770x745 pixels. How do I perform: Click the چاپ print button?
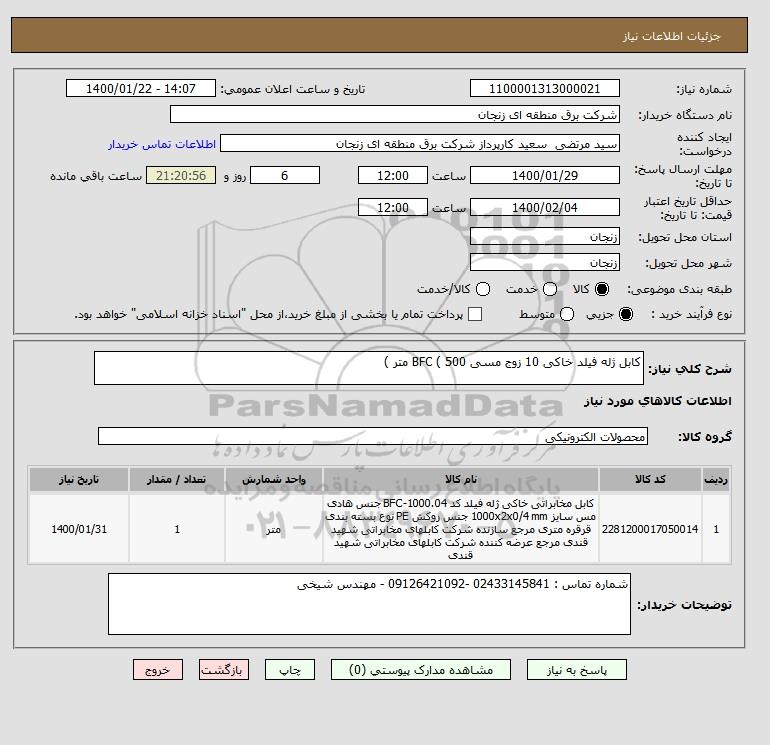coord(290,670)
